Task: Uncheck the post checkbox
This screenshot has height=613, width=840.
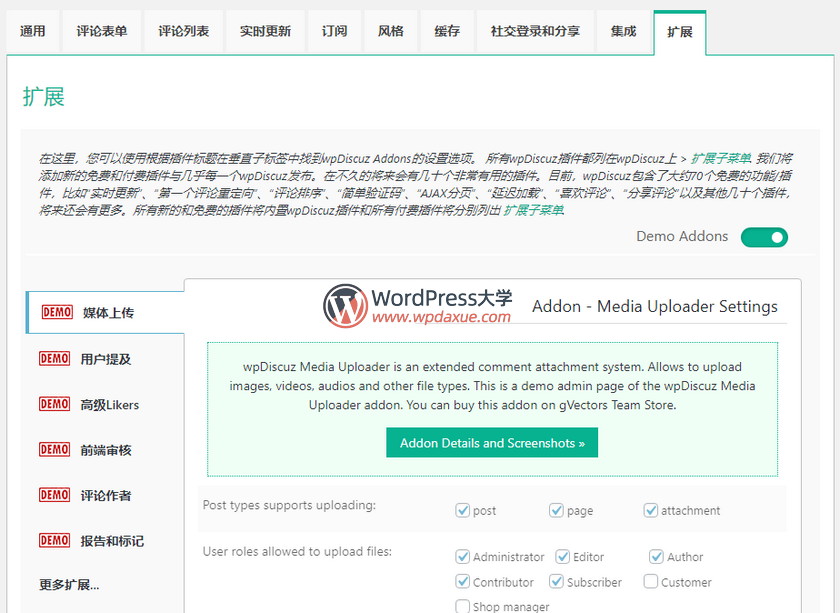Action: coord(462,510)
